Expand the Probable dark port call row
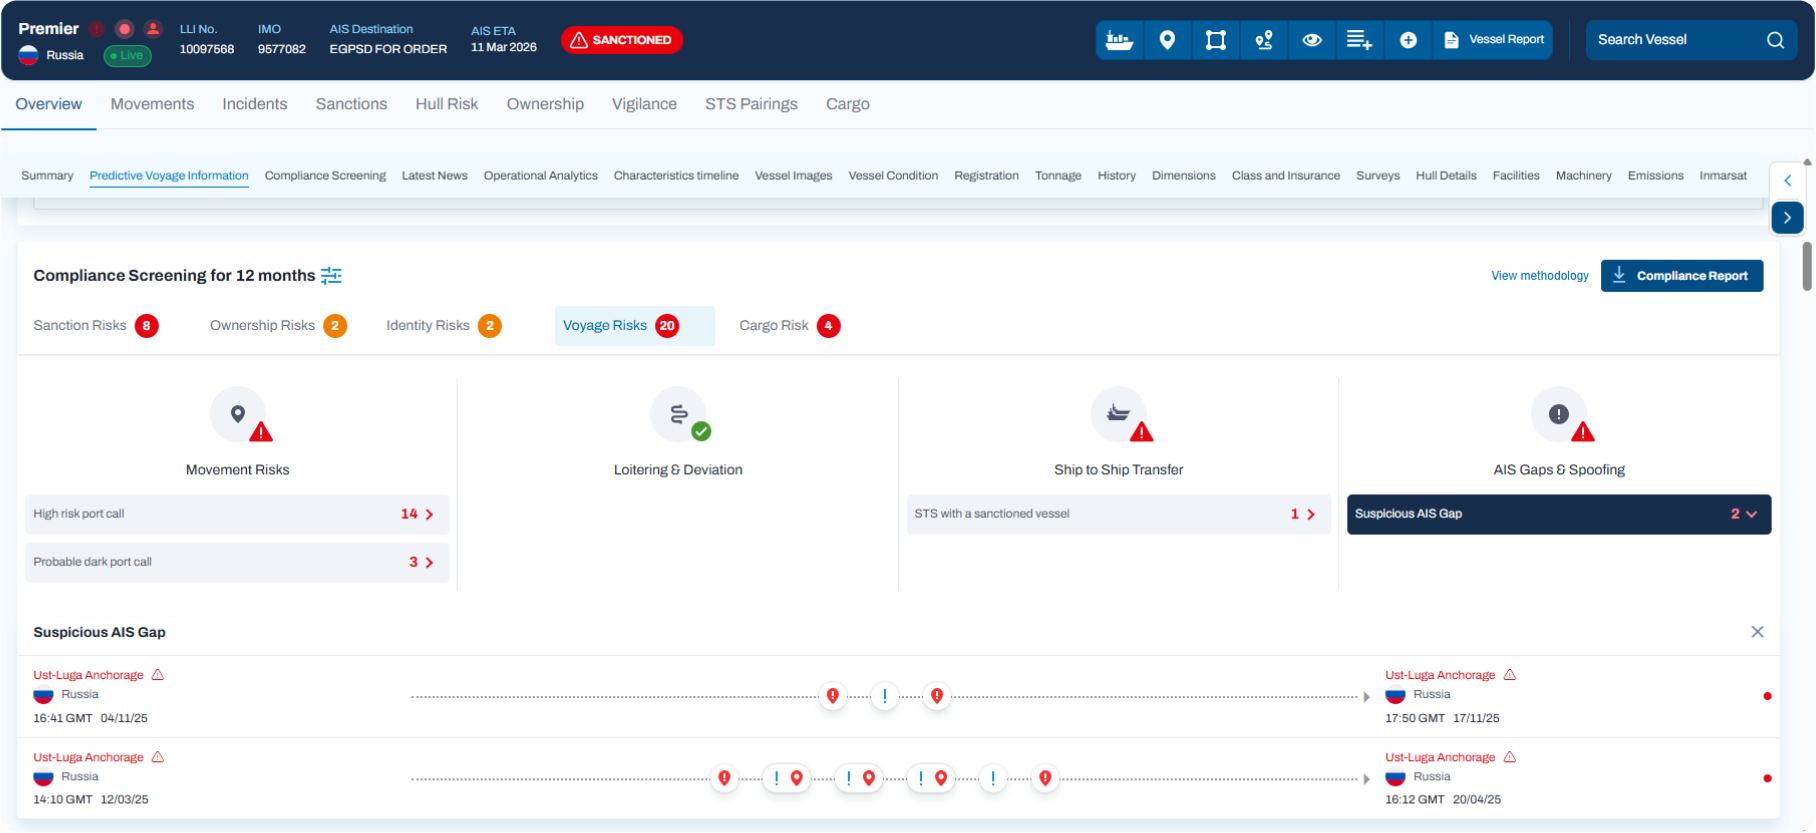This screenshot has height=833, width=1816. click(429, 562)
